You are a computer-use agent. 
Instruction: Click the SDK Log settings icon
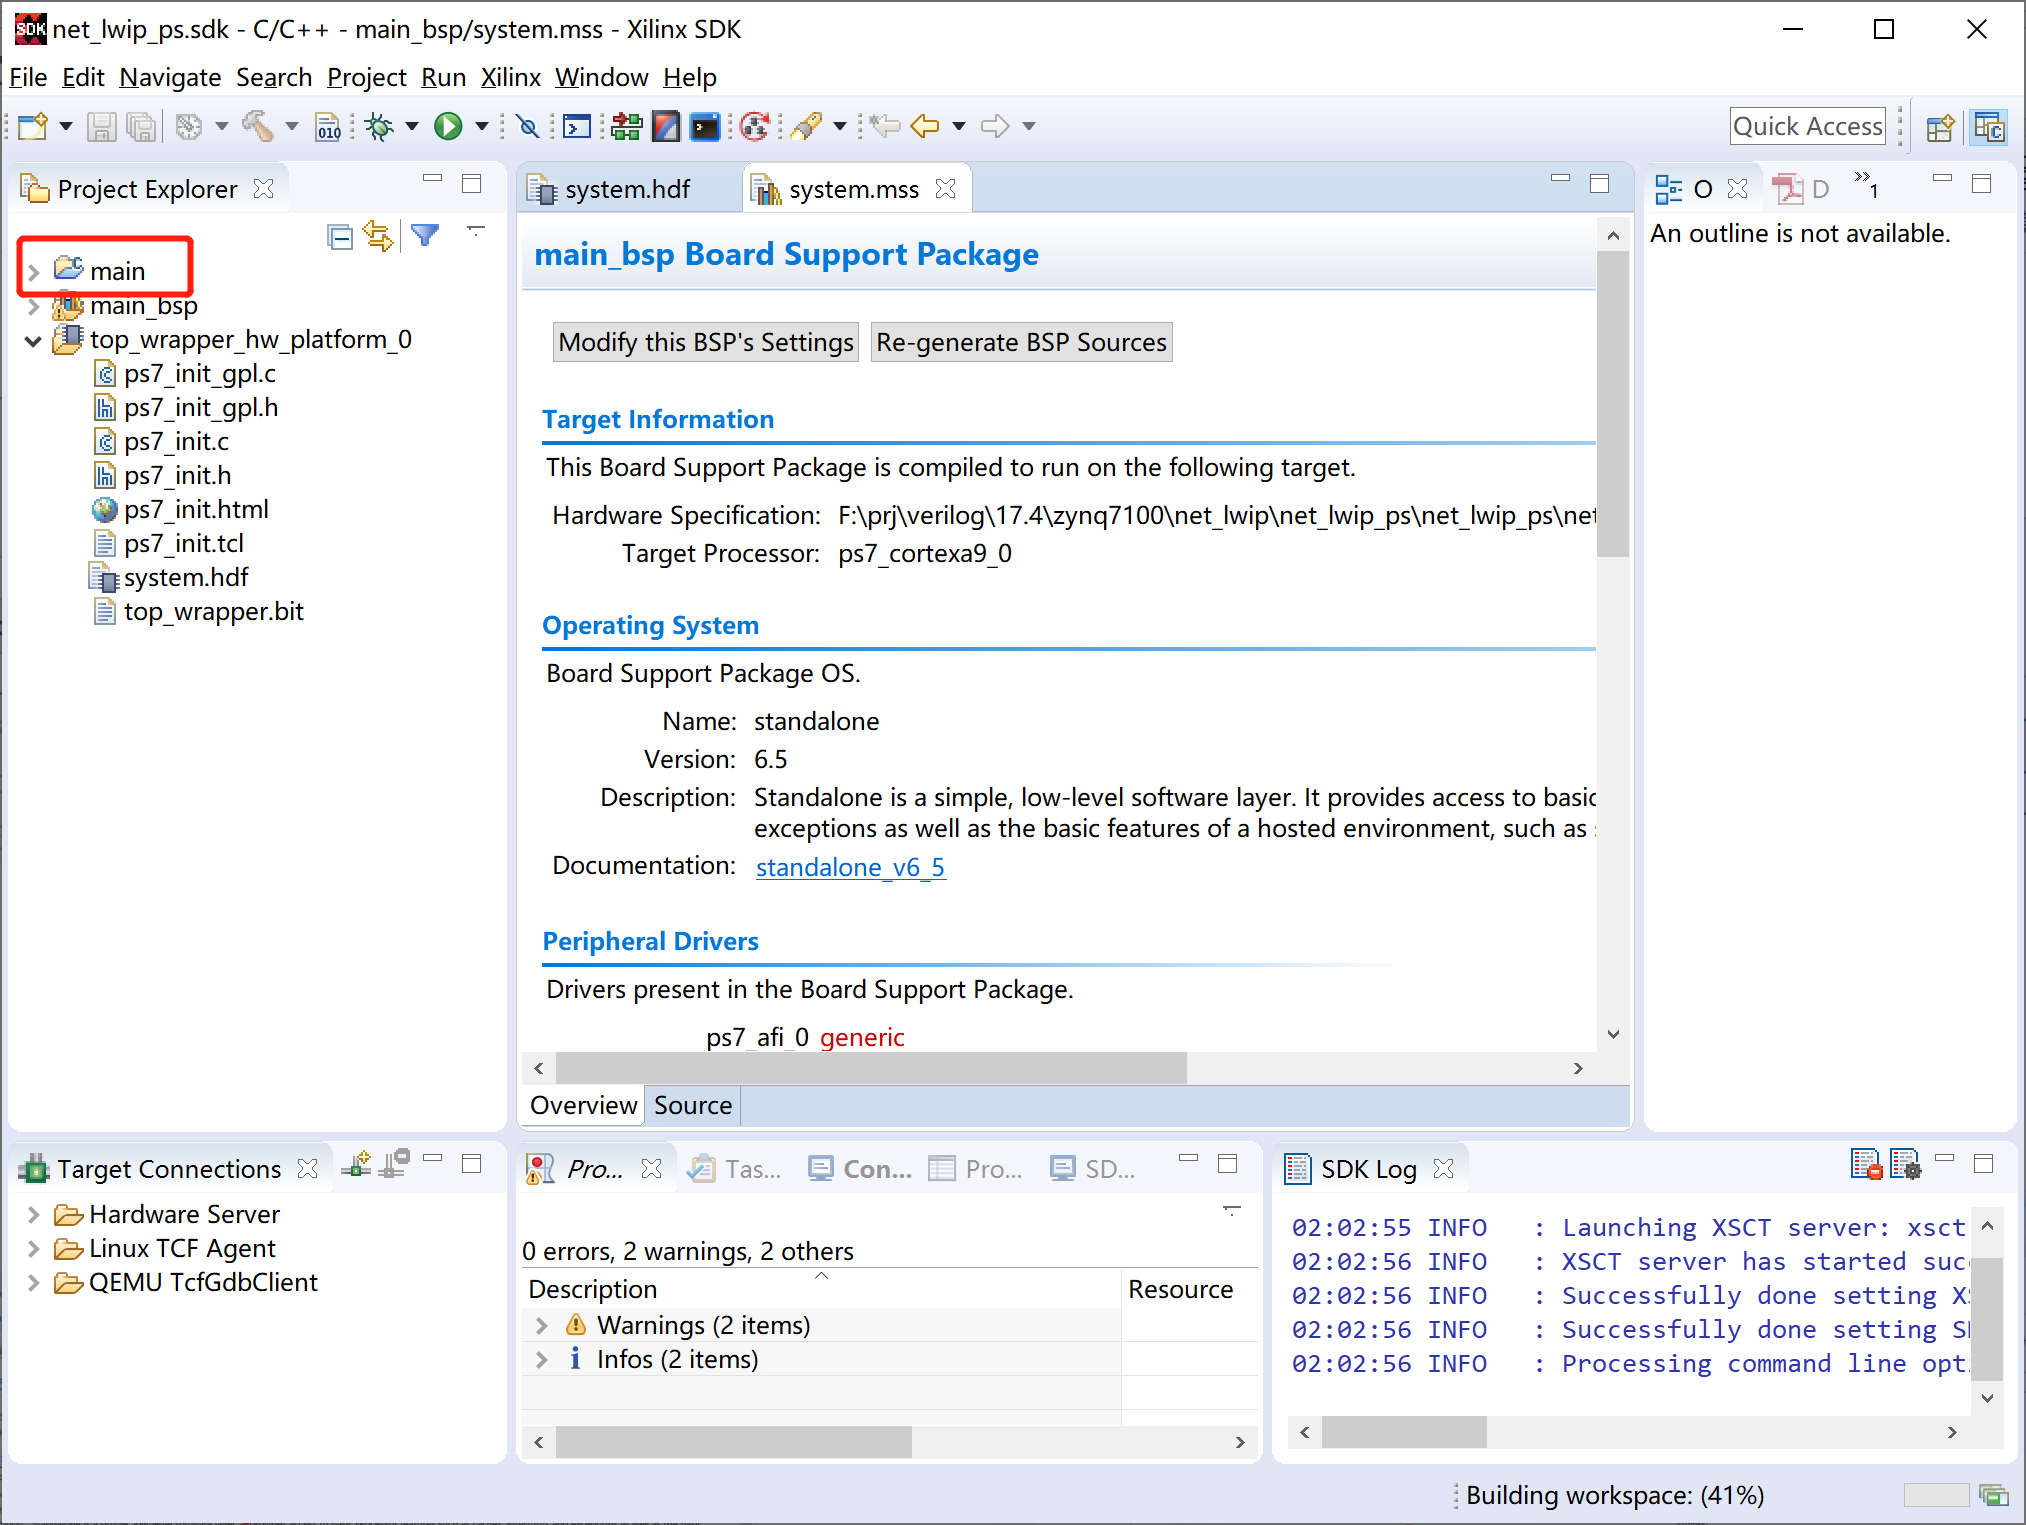1905,1165
